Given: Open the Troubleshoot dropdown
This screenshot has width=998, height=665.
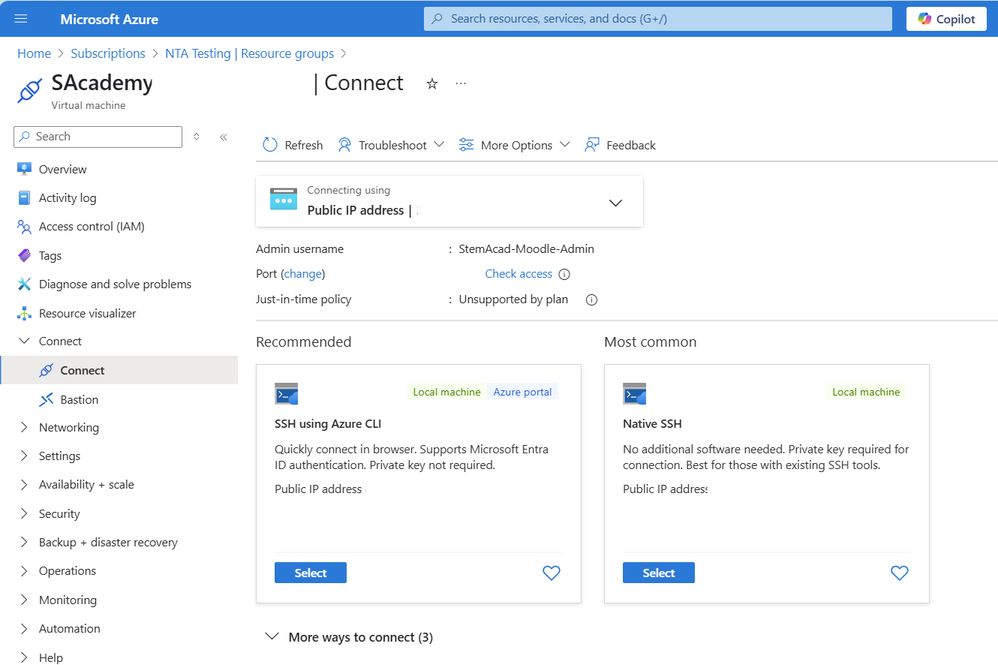Looking at the screenshot, I should pos(391,145).
